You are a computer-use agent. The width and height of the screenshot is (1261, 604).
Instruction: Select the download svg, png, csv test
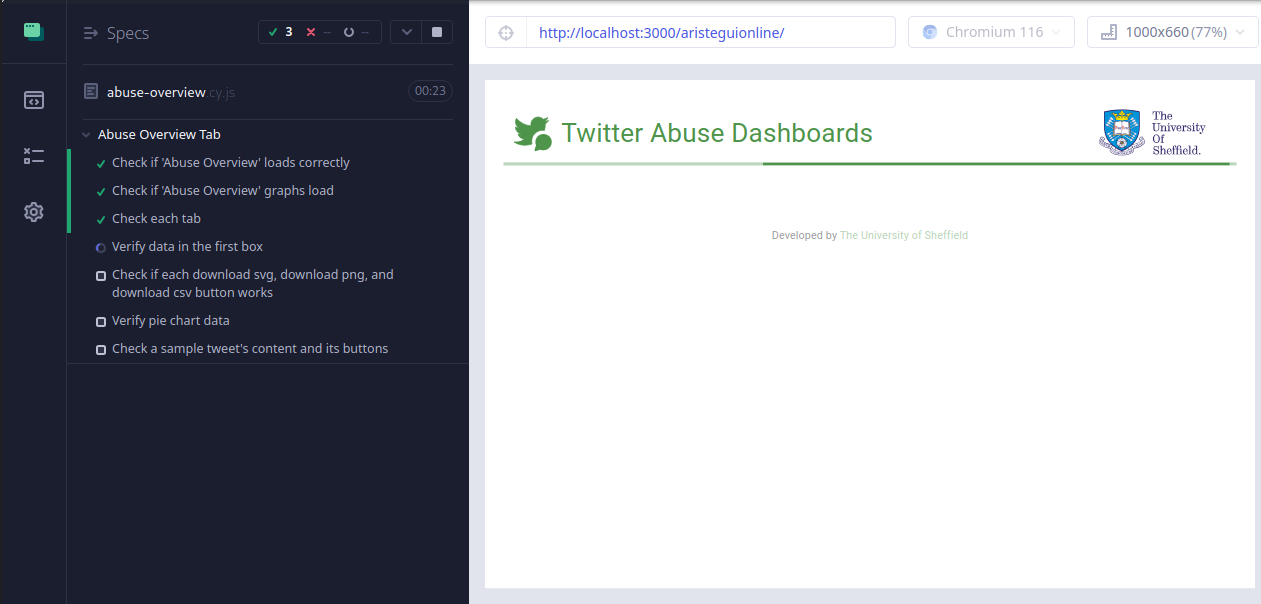252,284
